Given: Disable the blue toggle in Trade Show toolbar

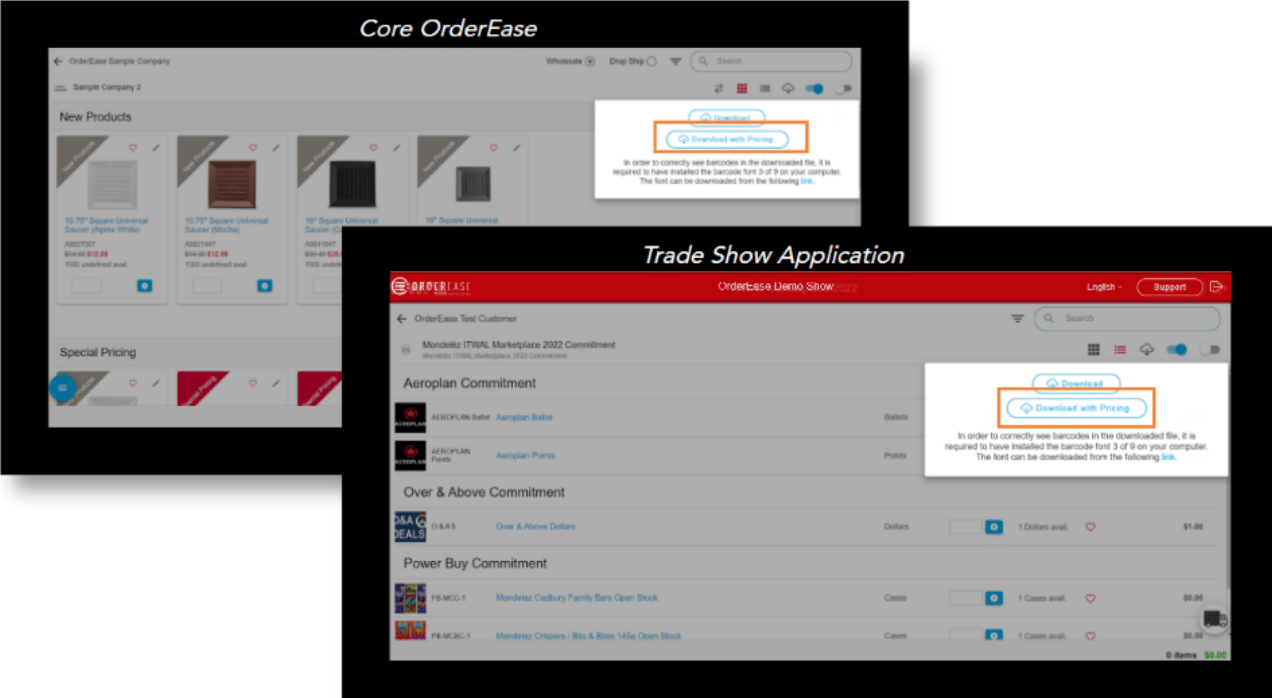Looking at the screenshot, I should (x=1177, y=348).
